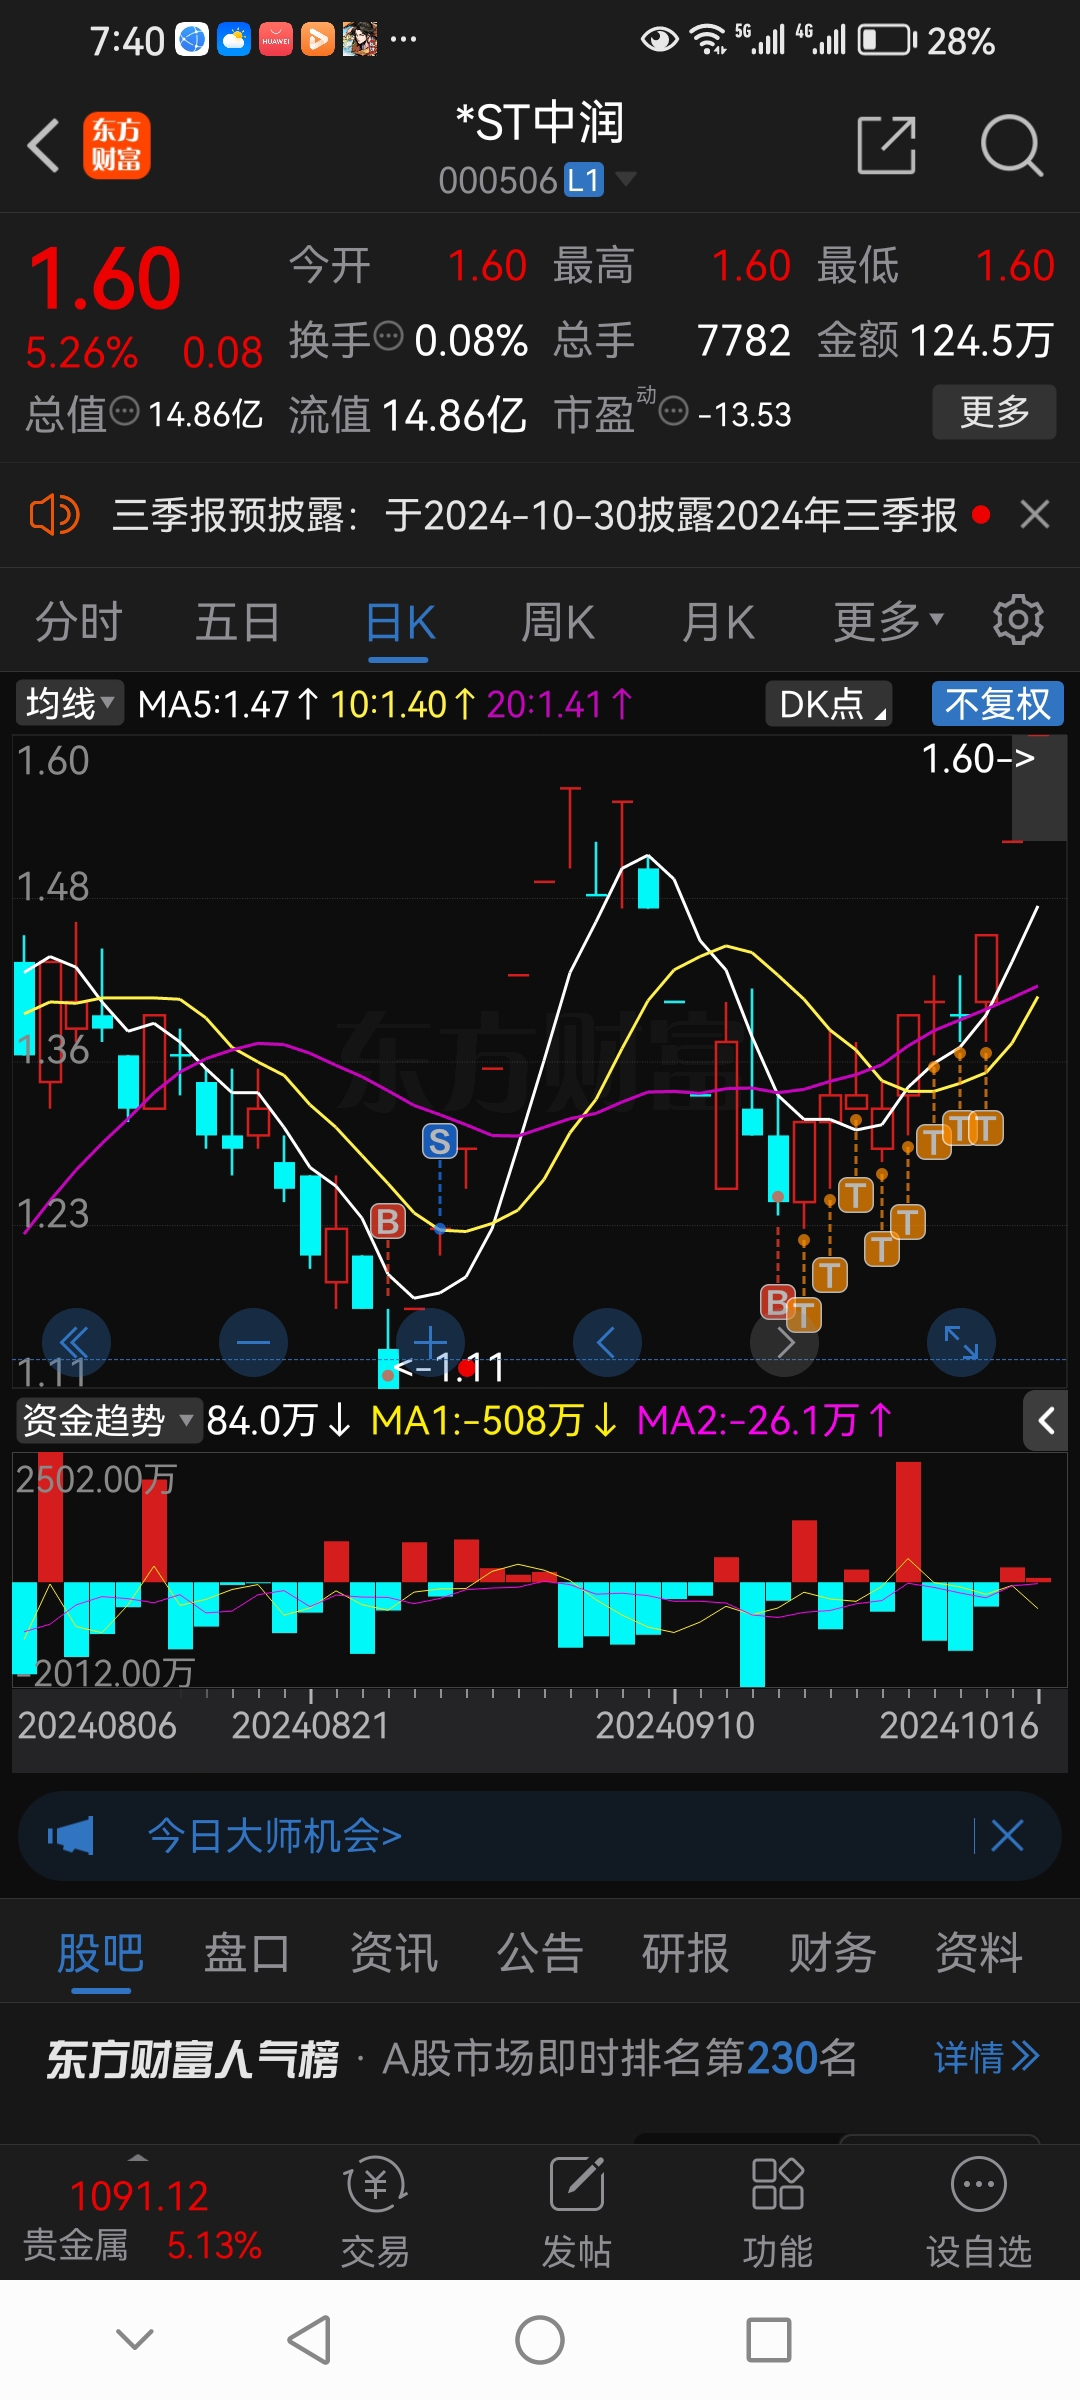The height and width of the screenshot is (2400, 1080).
Task: Open the DK点 selector
Action: (x=829, y=704)
